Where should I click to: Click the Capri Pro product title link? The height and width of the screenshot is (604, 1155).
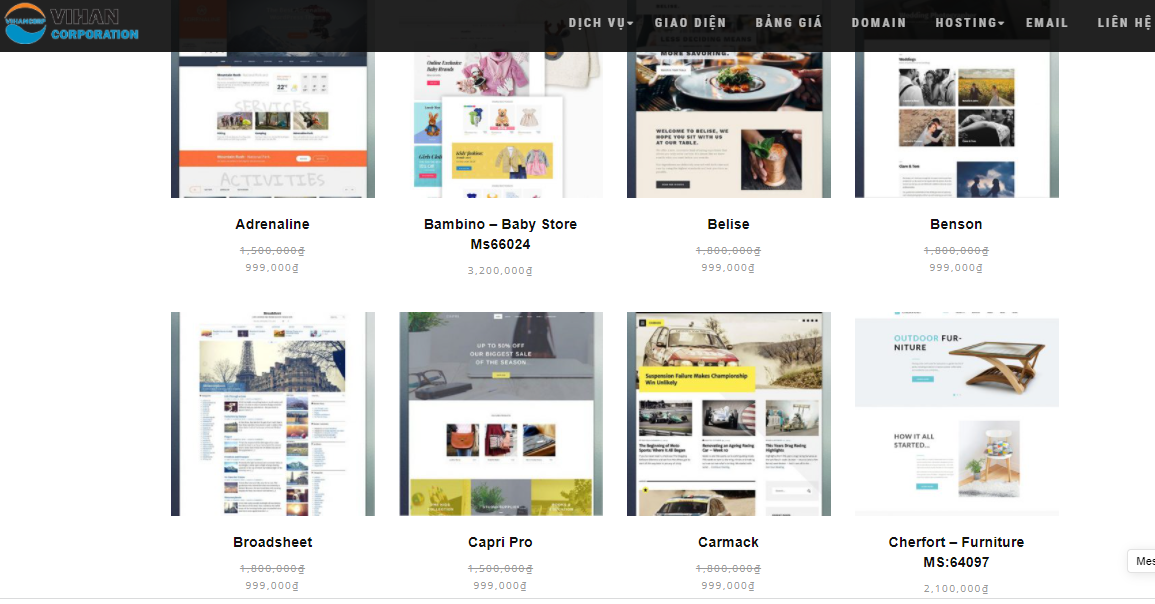click(501, 542)
